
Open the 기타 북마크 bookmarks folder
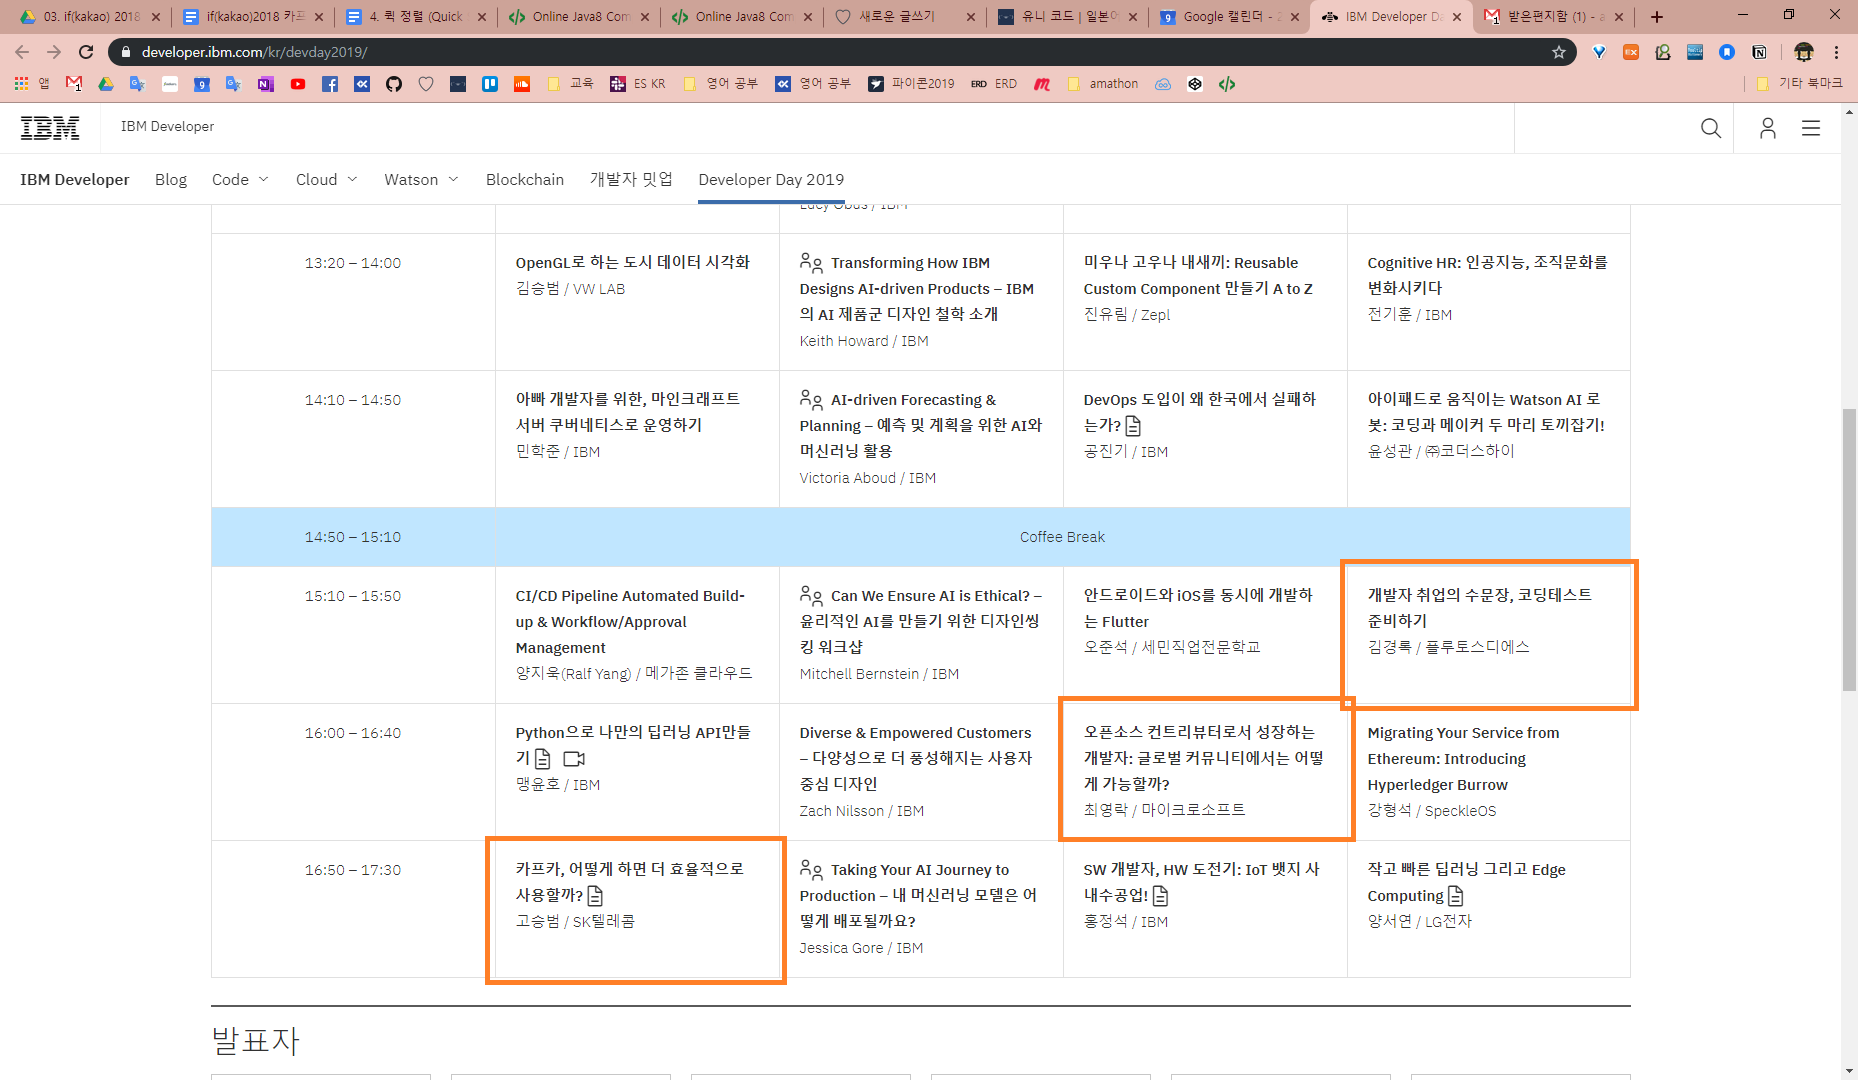tap(1800, 84)
